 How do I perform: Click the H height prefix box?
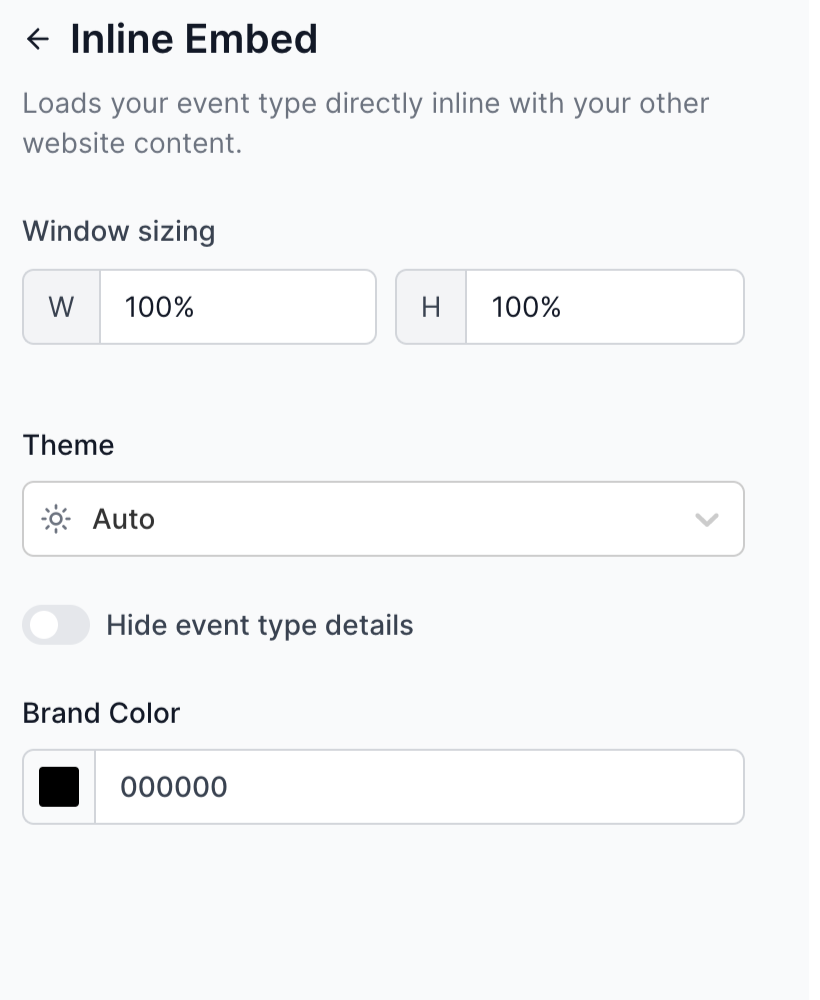point(431,307)
